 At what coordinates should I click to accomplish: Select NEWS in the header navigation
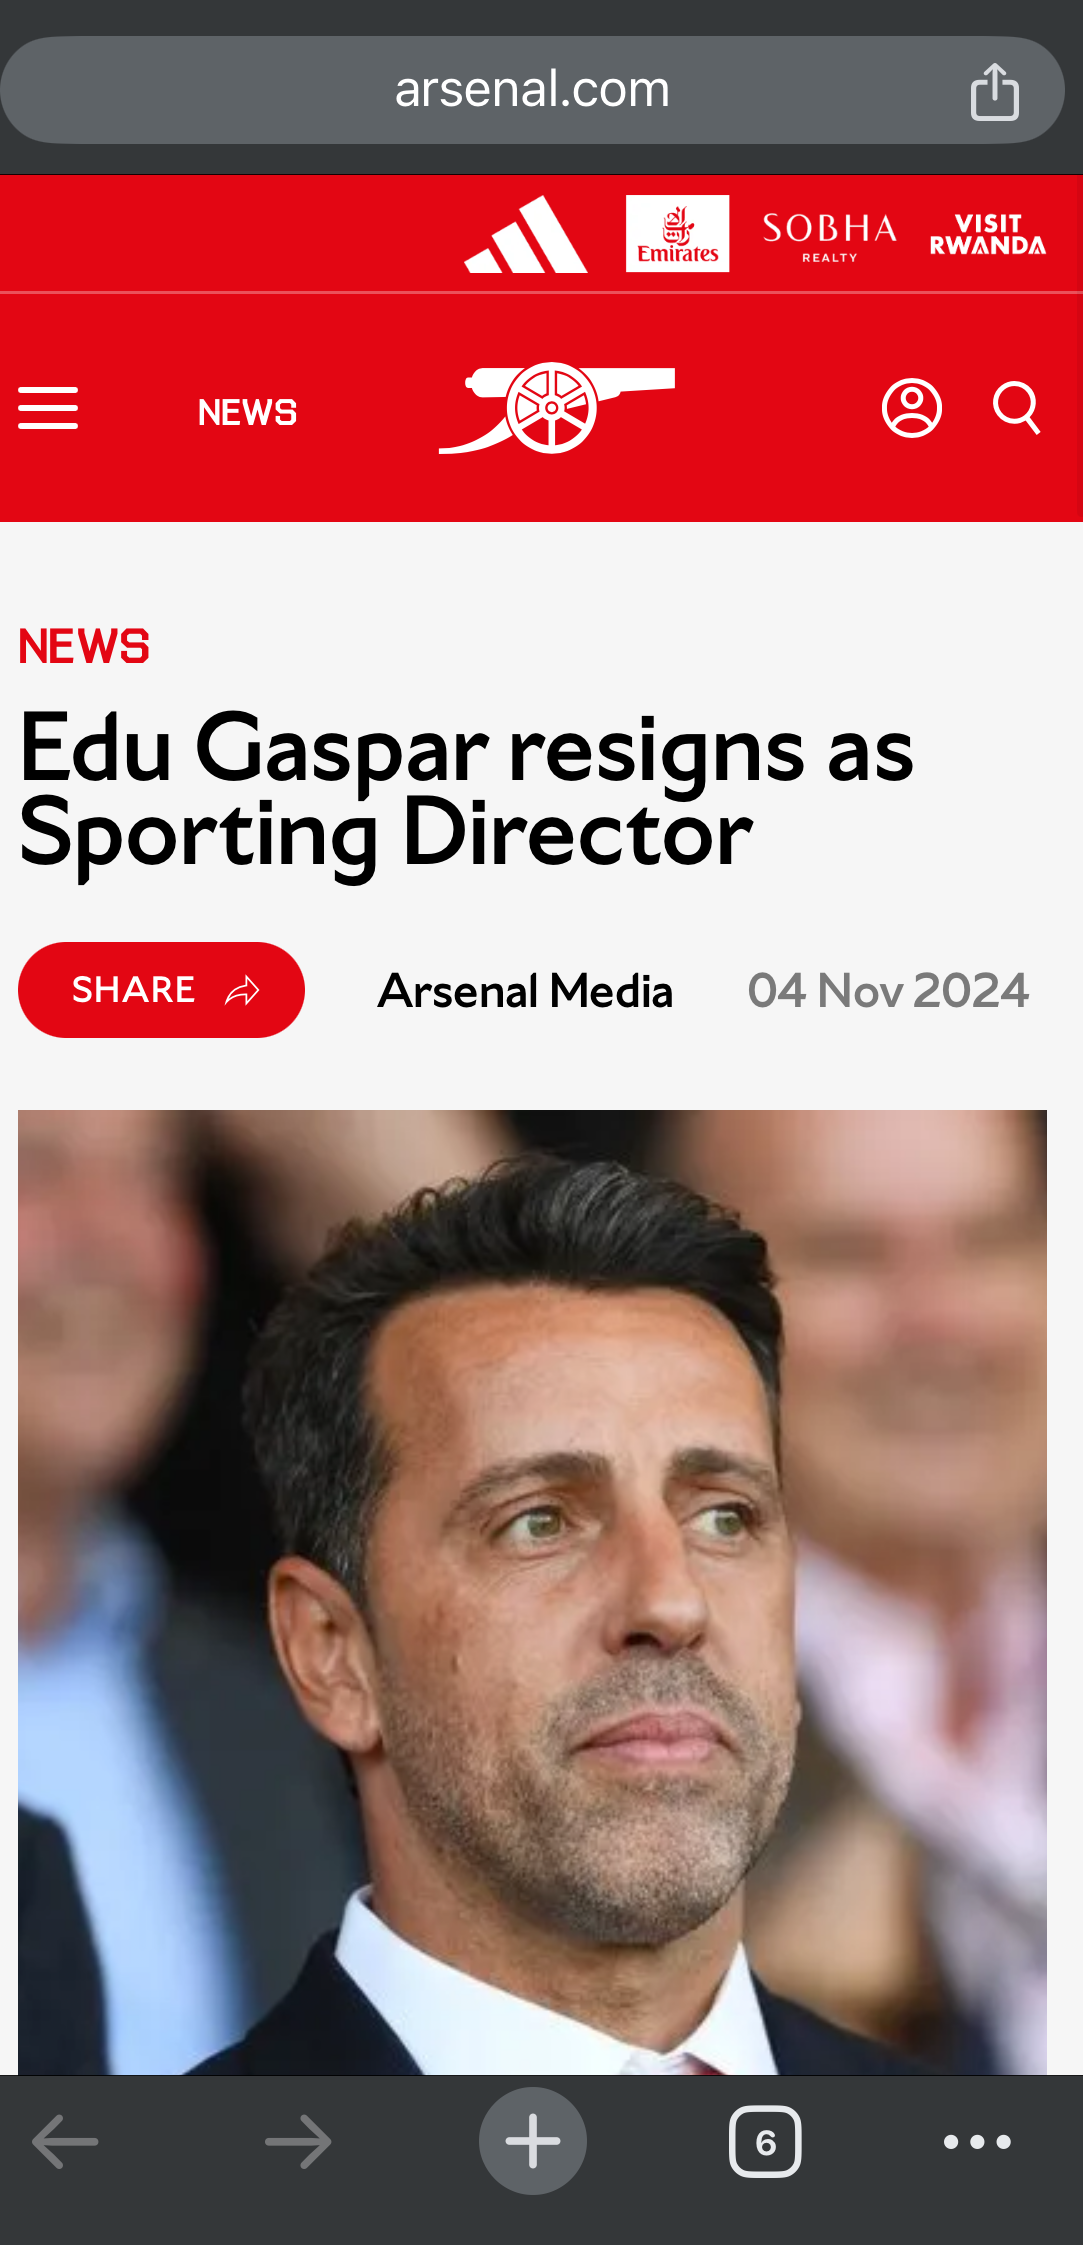(x=247, y=412)
